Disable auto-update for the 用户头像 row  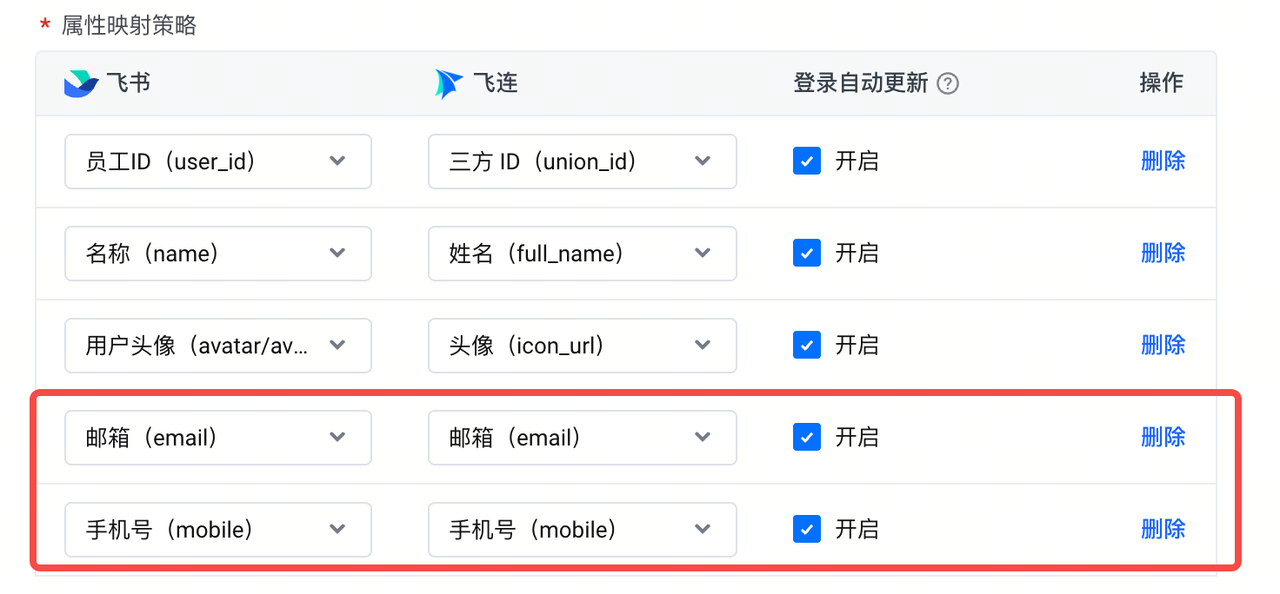click(807, 345)
